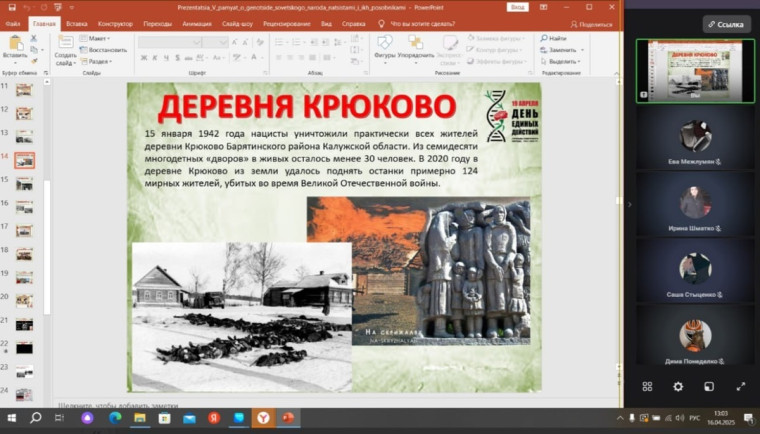Open call settings with the gear icon

(678, 386)
